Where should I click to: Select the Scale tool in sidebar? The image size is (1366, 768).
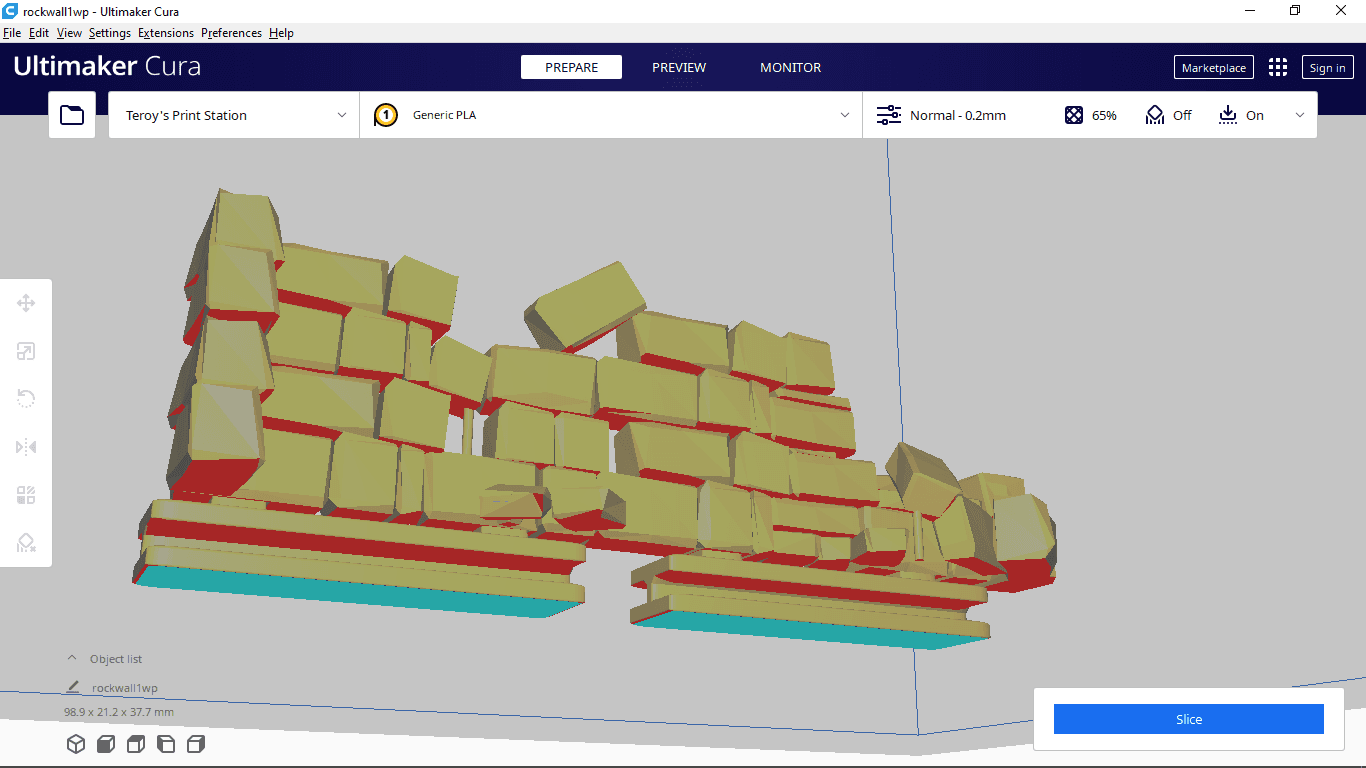coord(26,351)
